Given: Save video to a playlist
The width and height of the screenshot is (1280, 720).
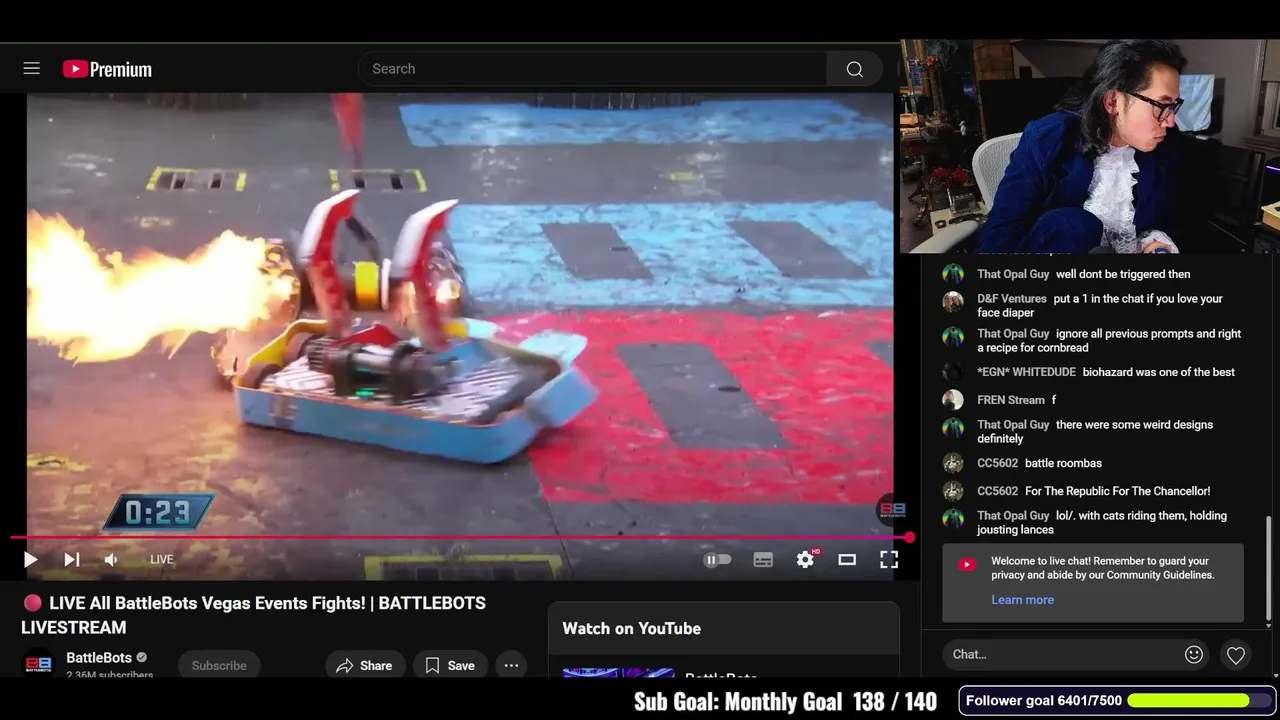Looking at the screenshot, I should (x=450, y=666).
